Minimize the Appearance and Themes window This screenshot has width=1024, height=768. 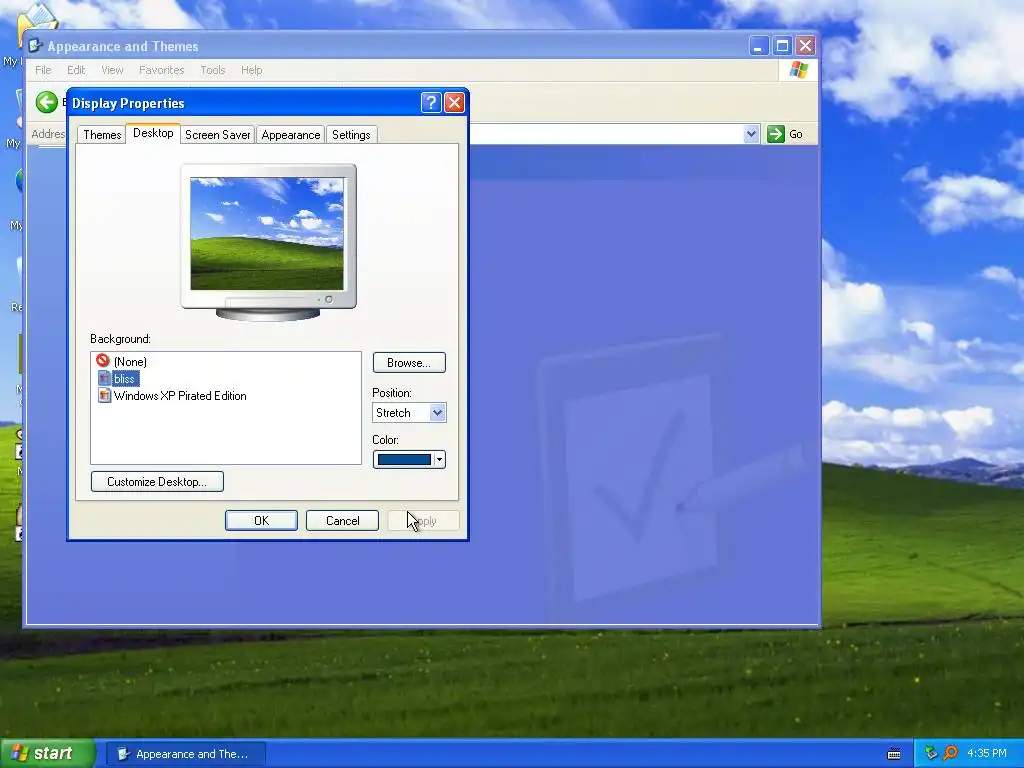click(x=758, y=46)
